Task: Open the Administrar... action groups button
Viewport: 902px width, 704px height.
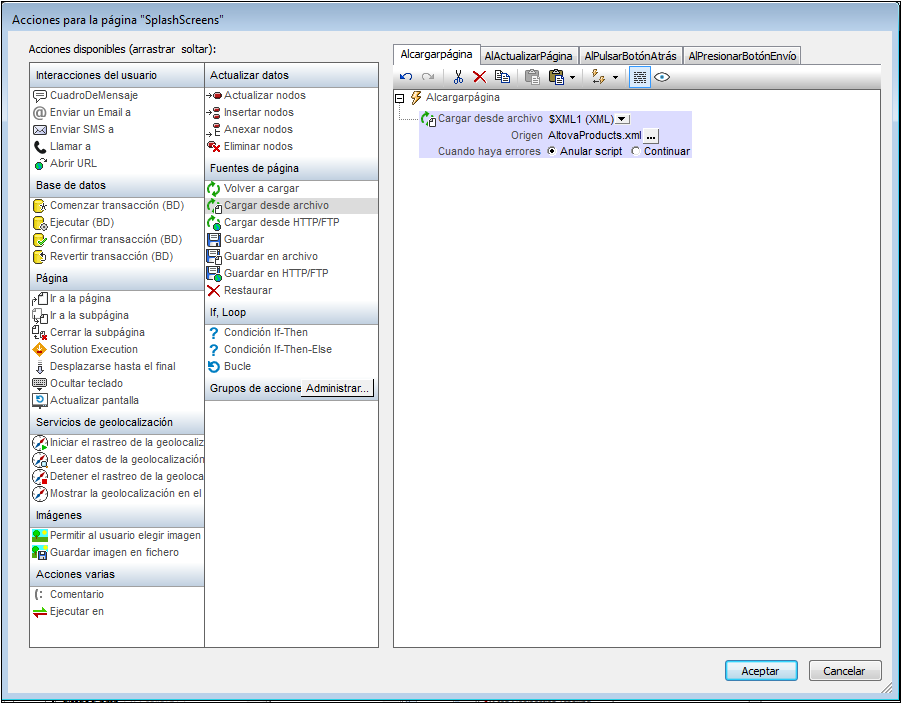Action: pos(337,388)
